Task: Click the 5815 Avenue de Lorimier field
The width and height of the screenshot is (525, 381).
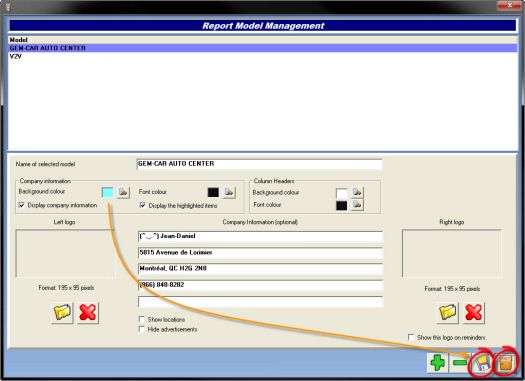Action: (260, 253)
